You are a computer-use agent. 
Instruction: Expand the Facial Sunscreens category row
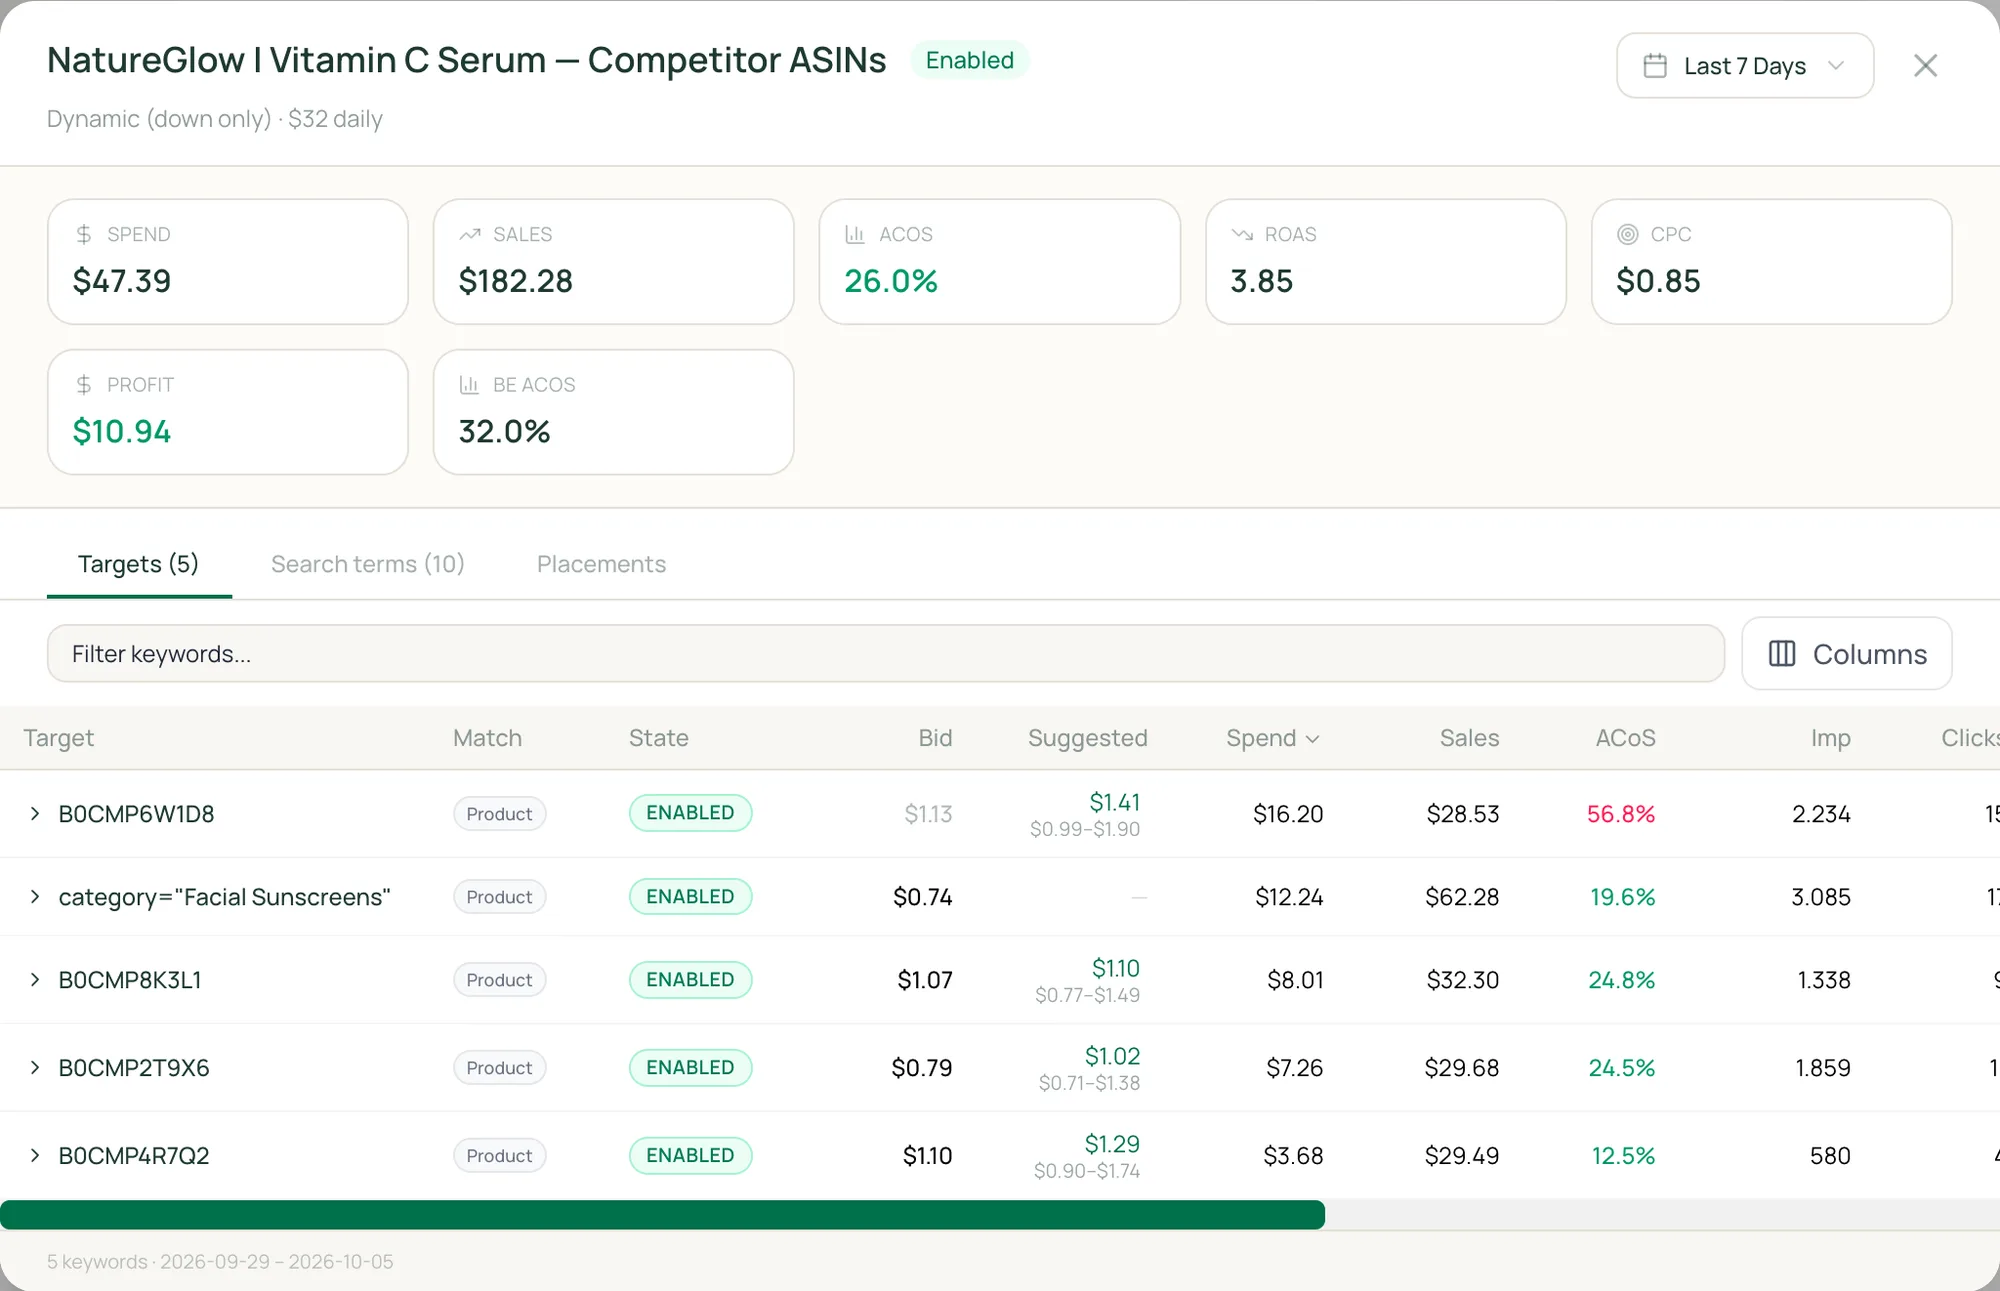pos(35,897)
